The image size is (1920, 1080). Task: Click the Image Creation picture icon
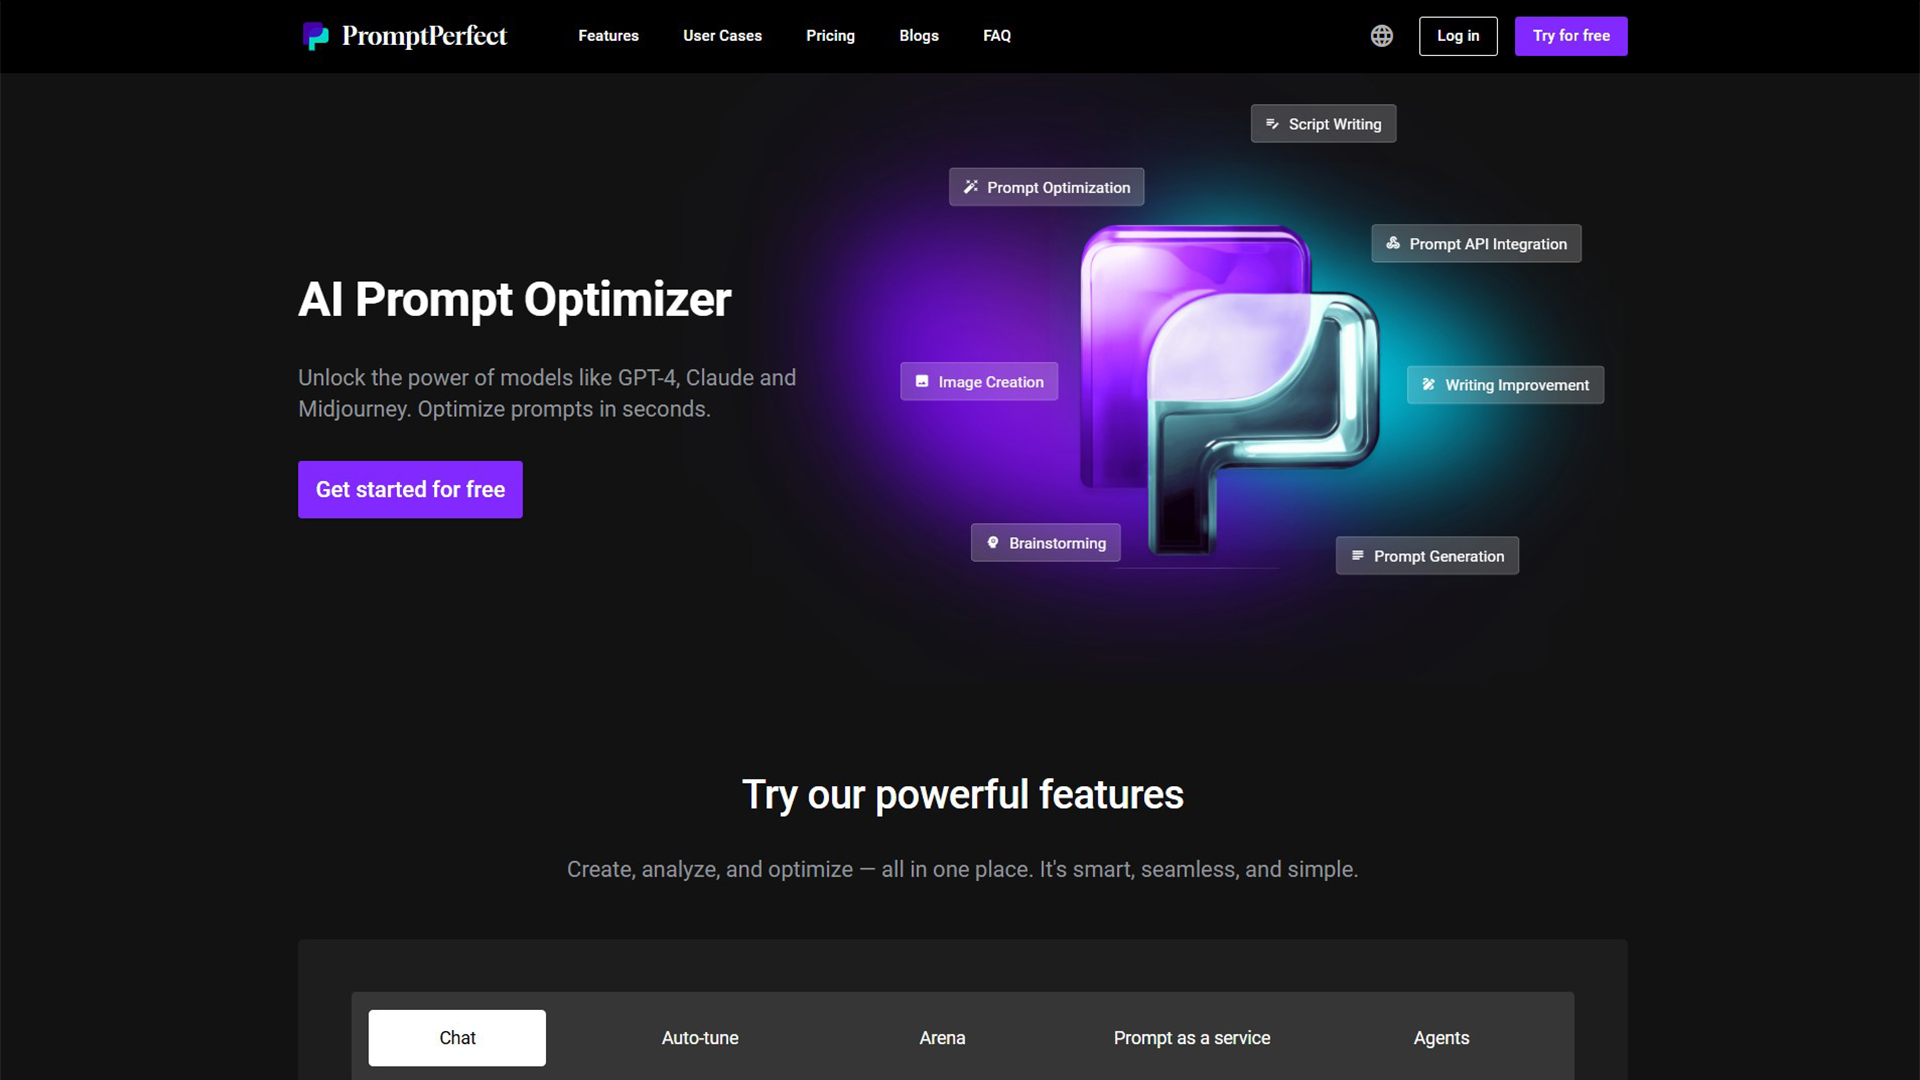coord(922,382)
